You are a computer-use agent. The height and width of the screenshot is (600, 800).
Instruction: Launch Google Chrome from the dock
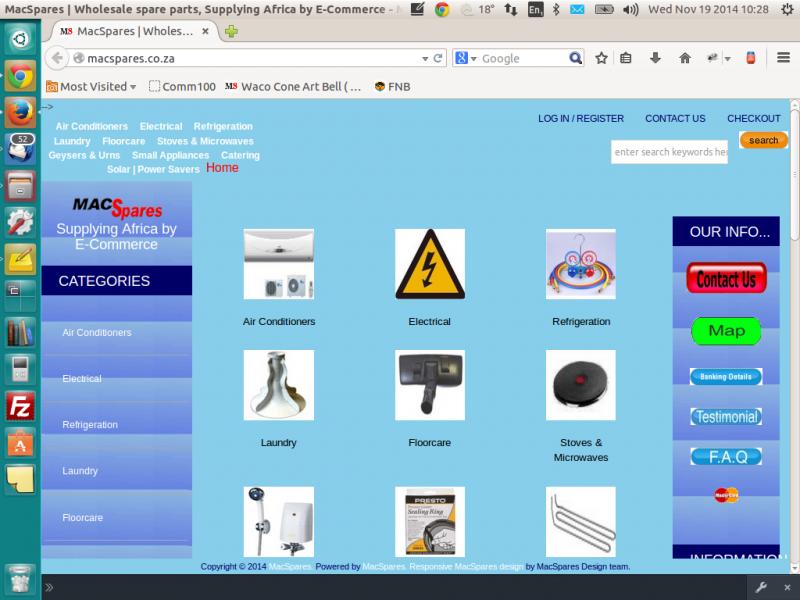(20, 77)
